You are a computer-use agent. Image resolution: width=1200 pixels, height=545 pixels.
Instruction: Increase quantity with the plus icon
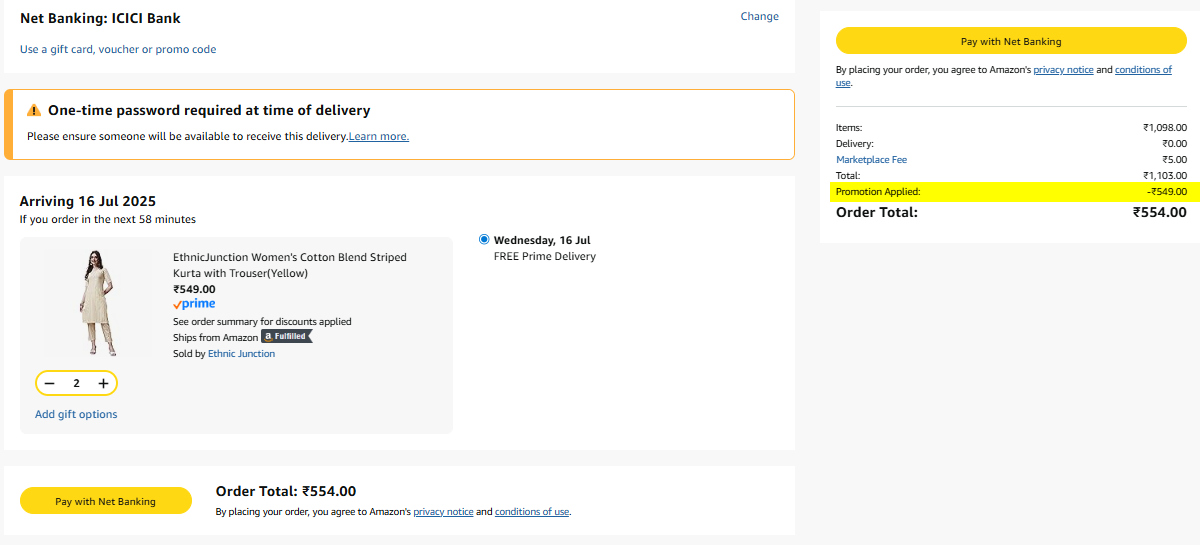(103, 383)
